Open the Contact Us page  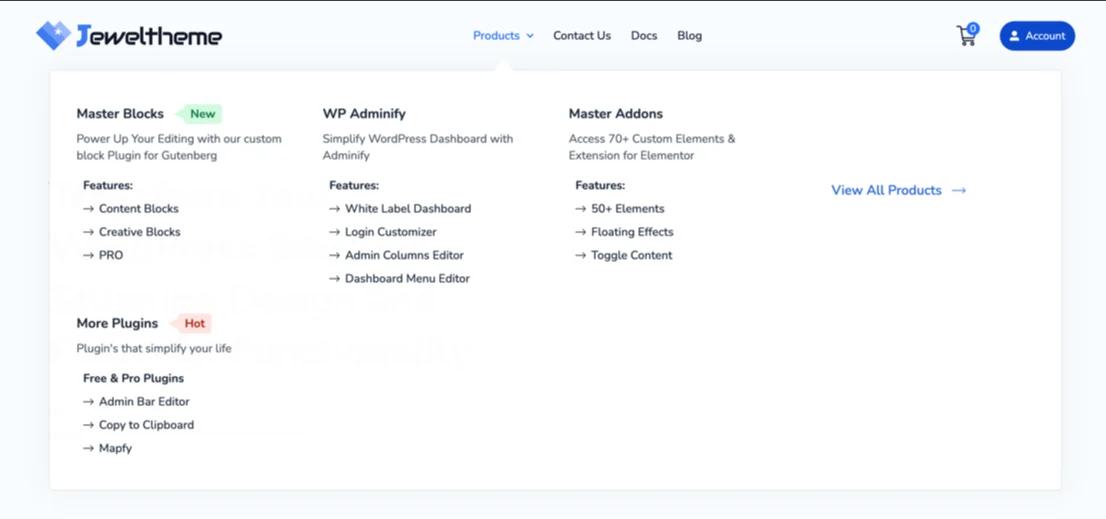click(x=582, y=35)
